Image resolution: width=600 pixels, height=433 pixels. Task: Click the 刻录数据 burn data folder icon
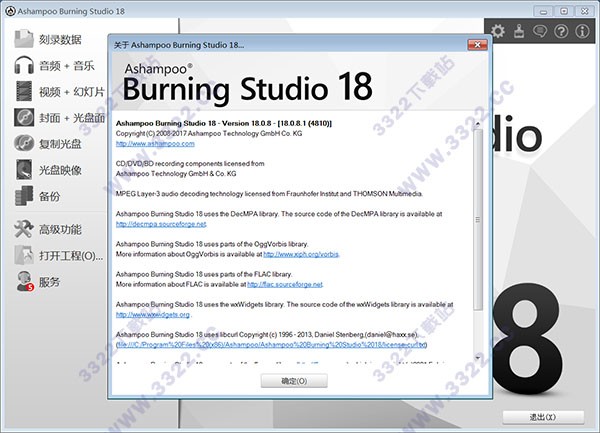click(24, 39)
